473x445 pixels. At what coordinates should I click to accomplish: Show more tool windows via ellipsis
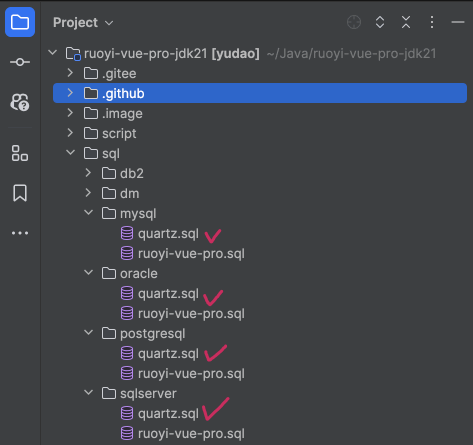point(20,233)
